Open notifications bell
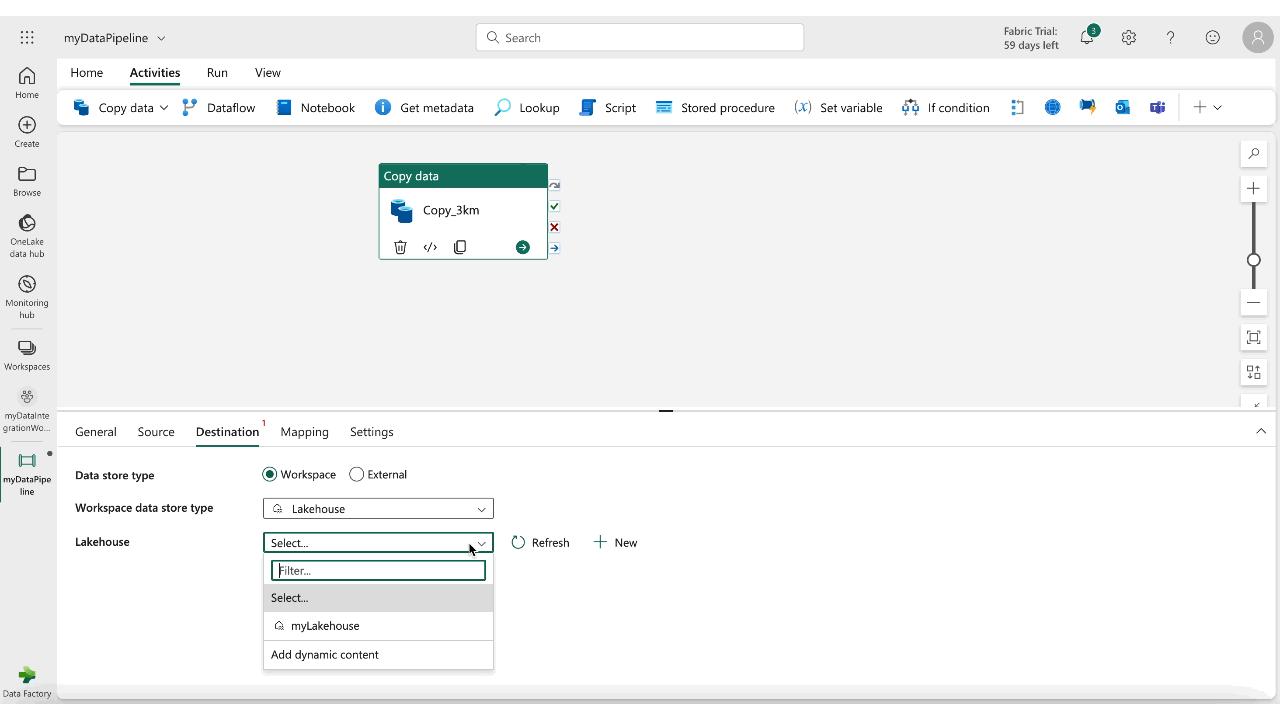Image resolution: width=1280 pixels, height=720 pixels. (x=1087, y=37)
